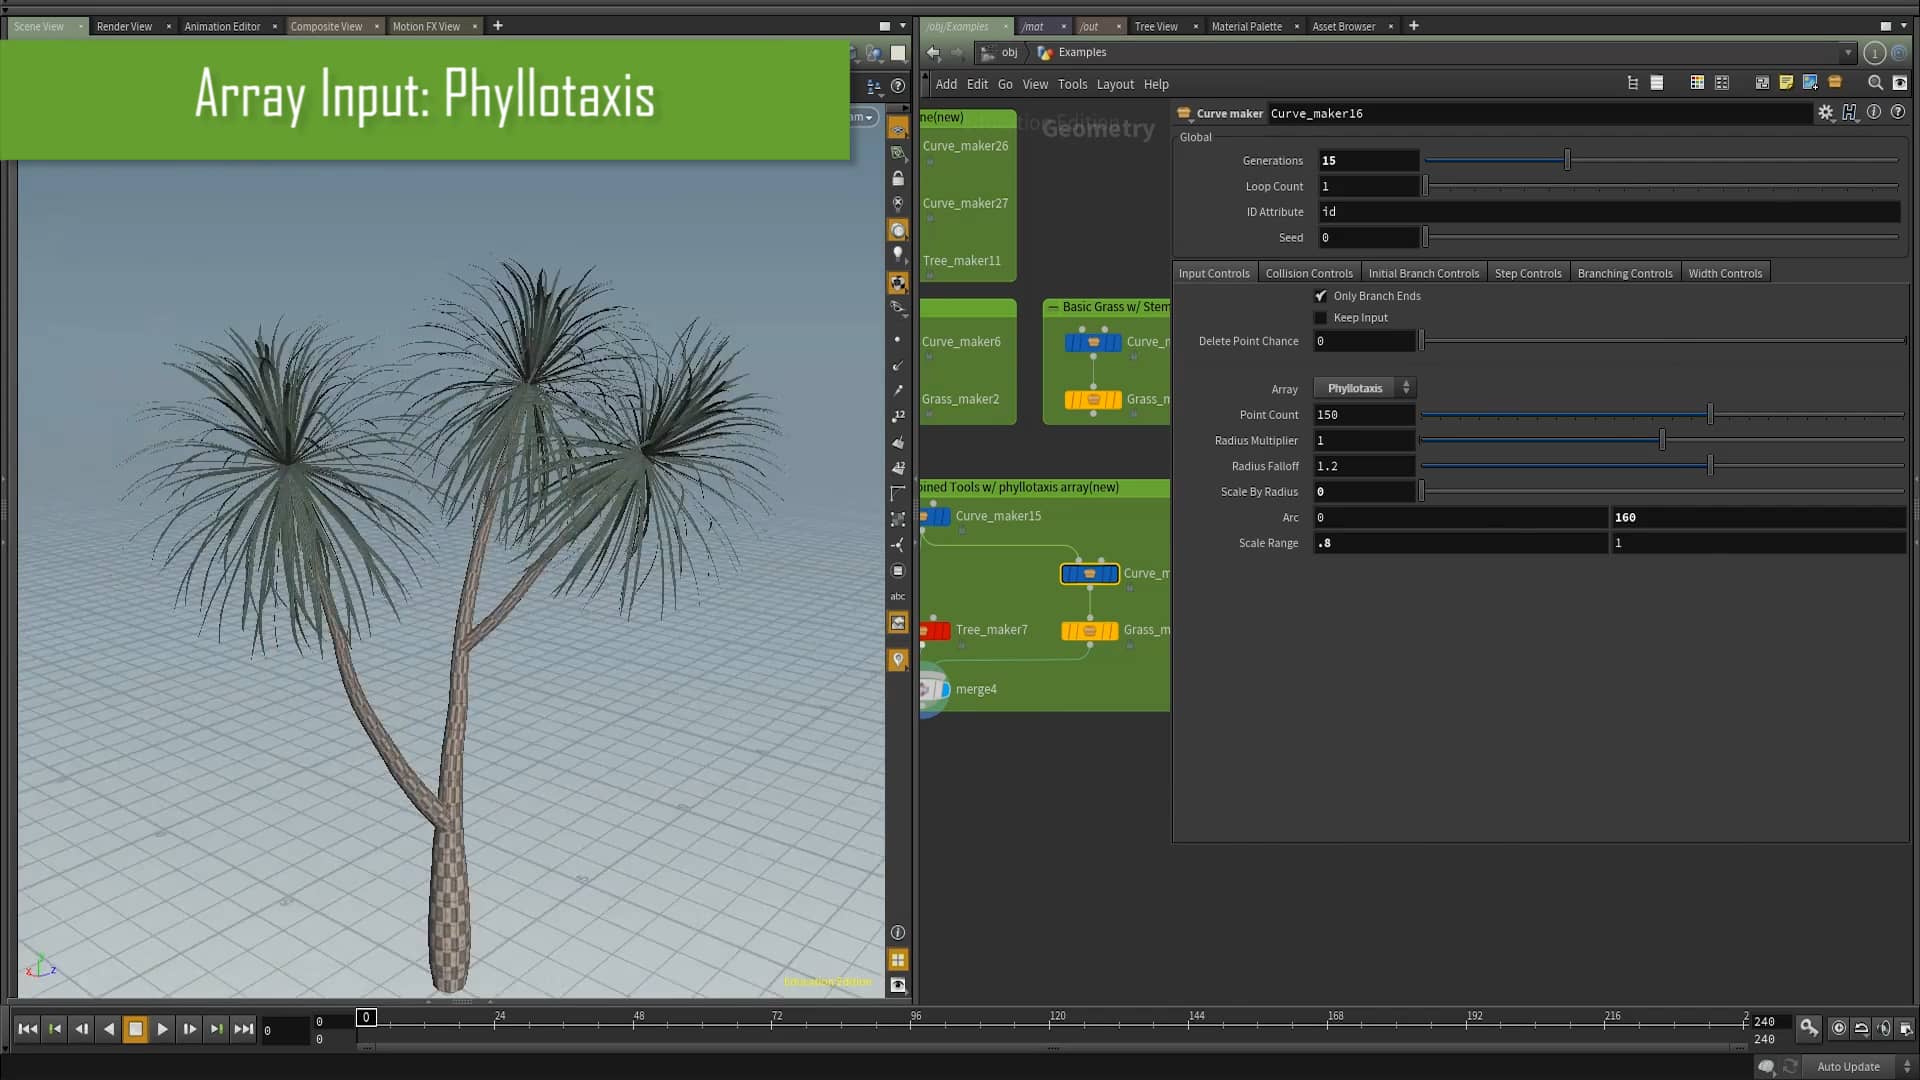Click the Generations slider handle
This screenshot has width=1920, height=1080.
coord(1566,159)
